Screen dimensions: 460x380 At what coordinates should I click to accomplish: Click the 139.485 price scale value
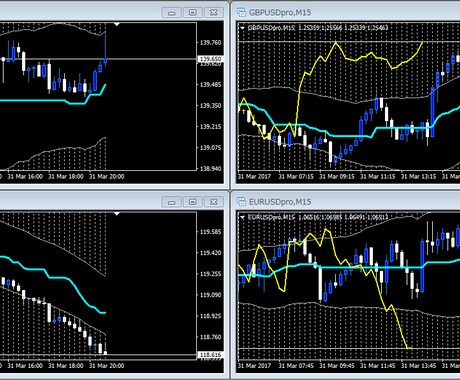[210, 85]
